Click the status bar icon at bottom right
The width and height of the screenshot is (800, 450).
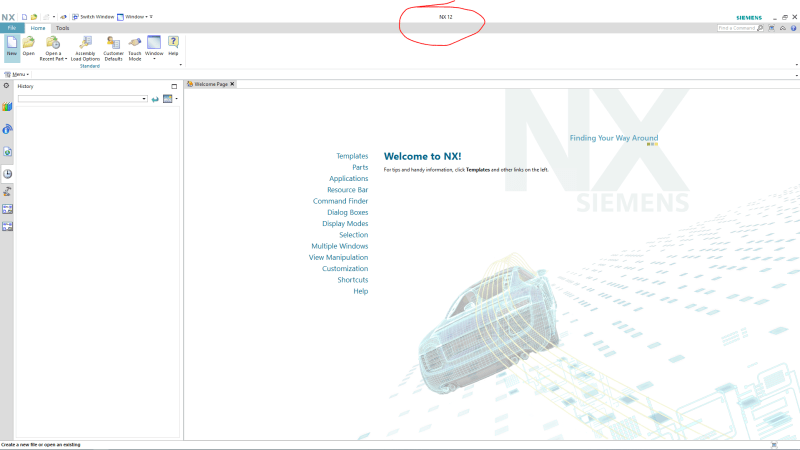(x=774, y=445)
